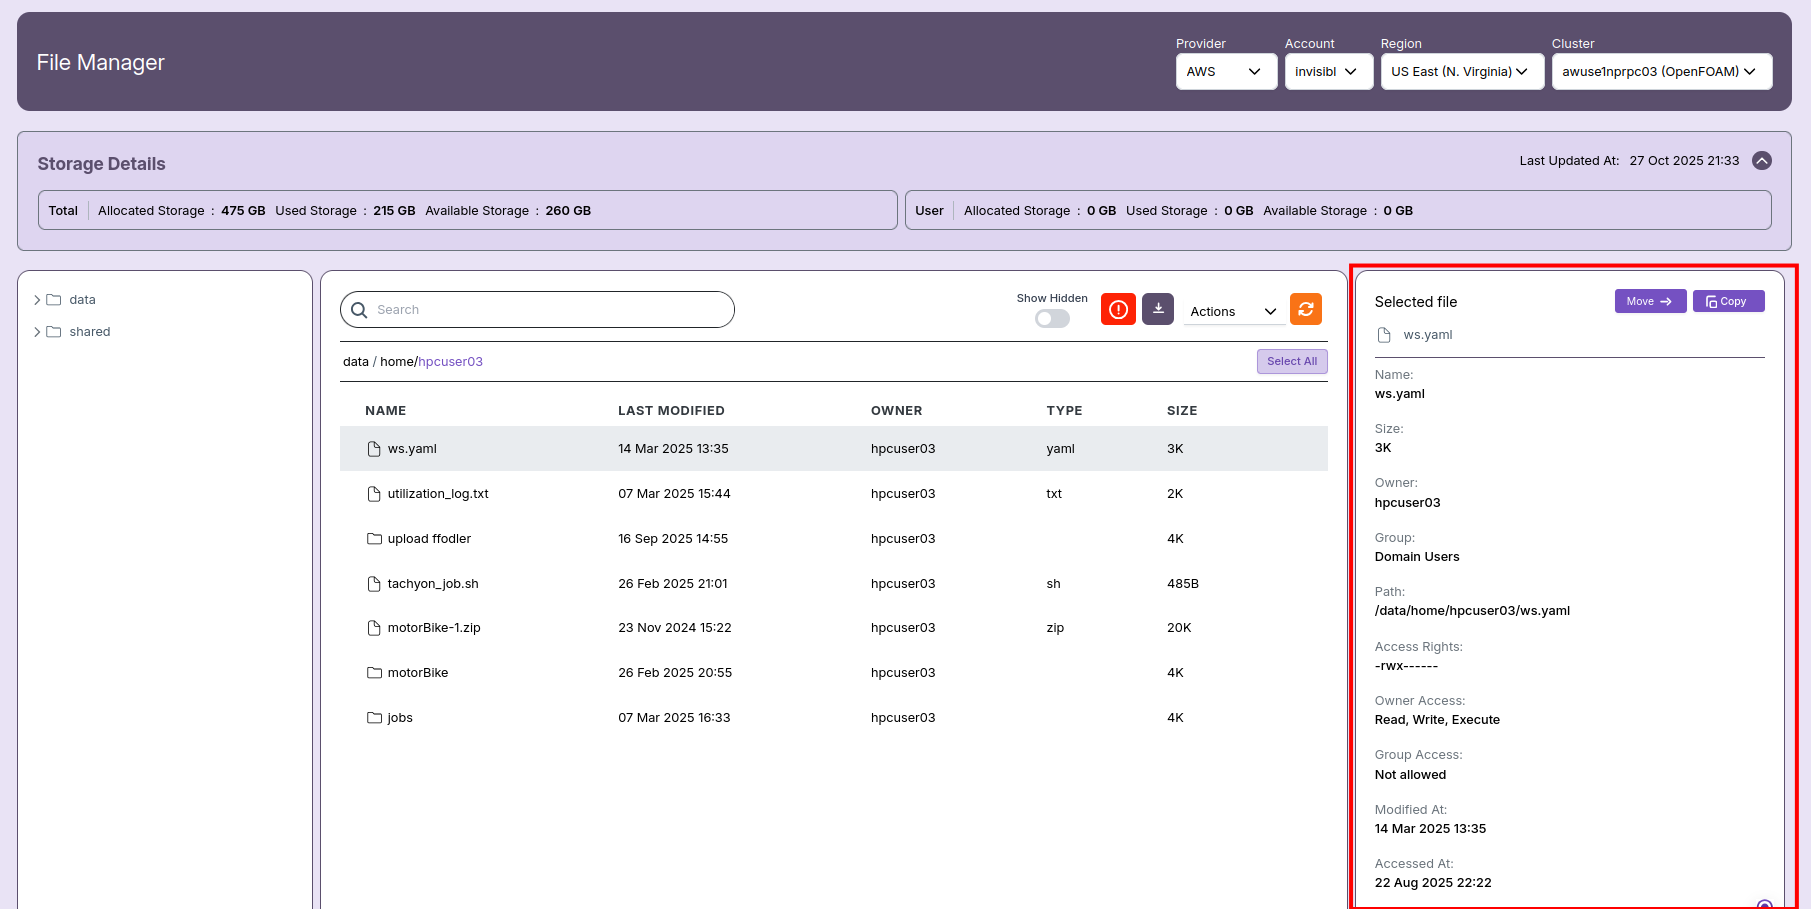The height and width of the screenshot is (909, 1811).
Task: Open the Account dropdown
Action: (1328, 72)
